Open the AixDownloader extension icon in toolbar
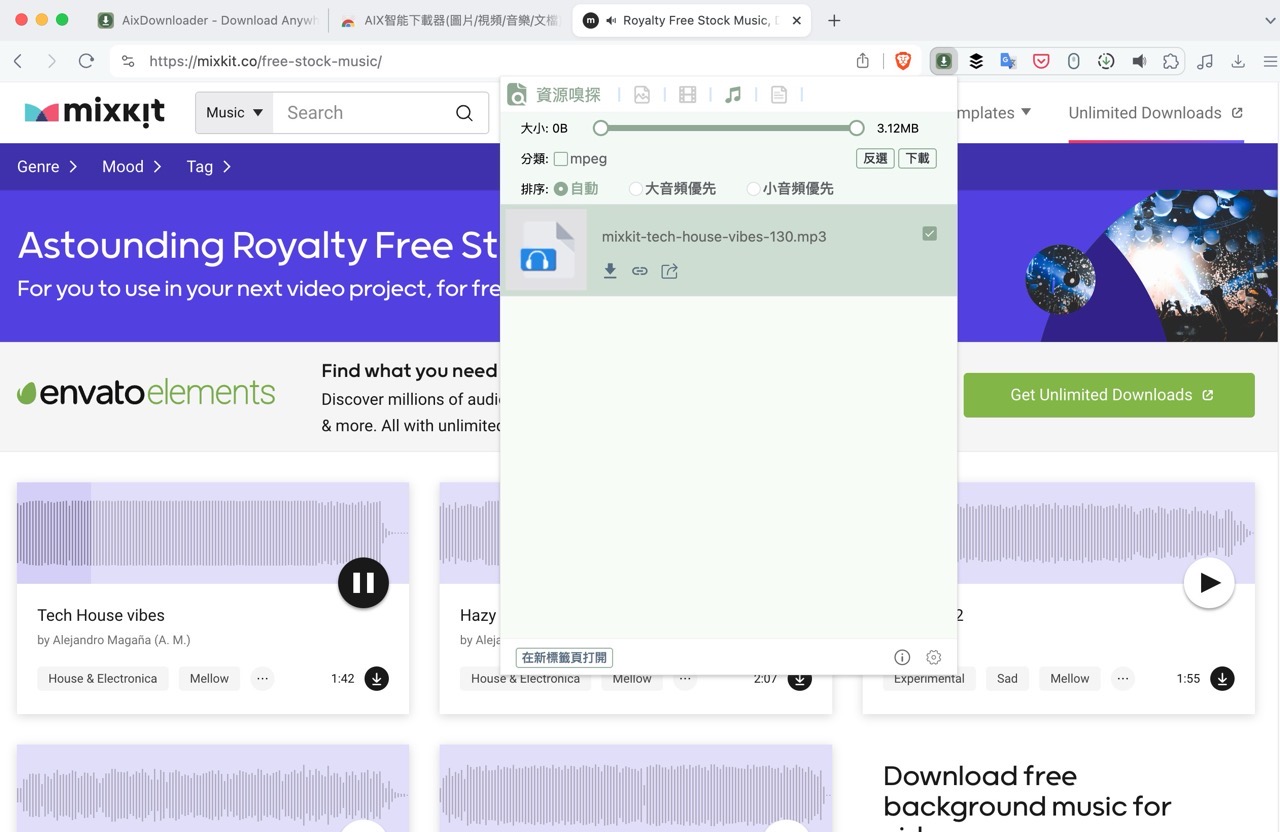Viewport: 1280px width, 832px height. pyautogui.click(x=943, y=61)
